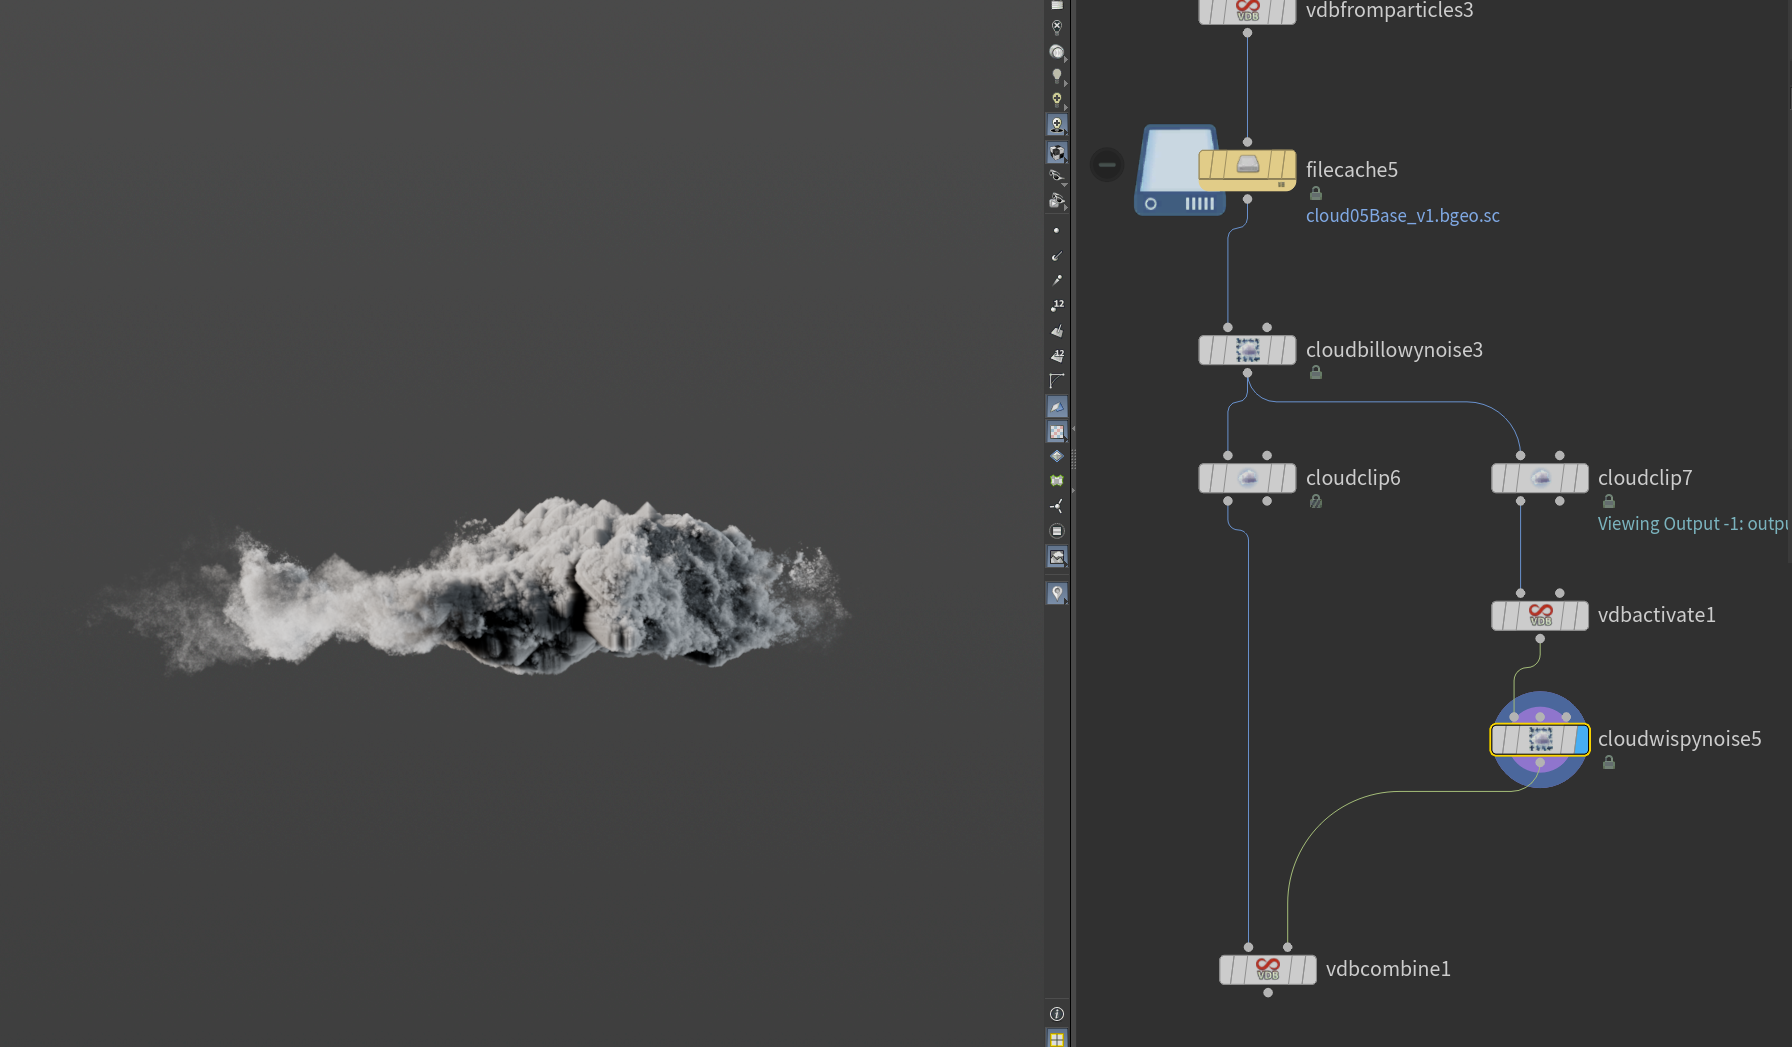
Task: Open the cloud05Base_v1.bgeo.sc file link
Action: coord(1403,215)
